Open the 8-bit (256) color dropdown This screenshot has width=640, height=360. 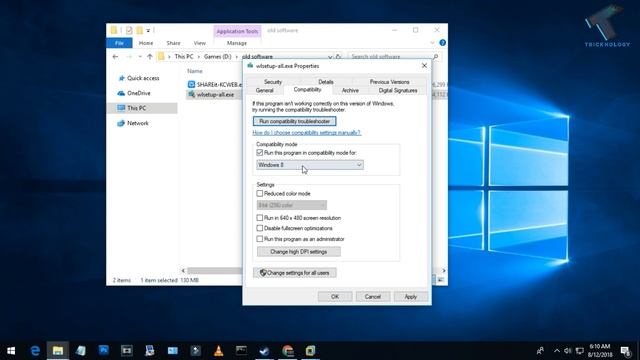pos(291,205)
